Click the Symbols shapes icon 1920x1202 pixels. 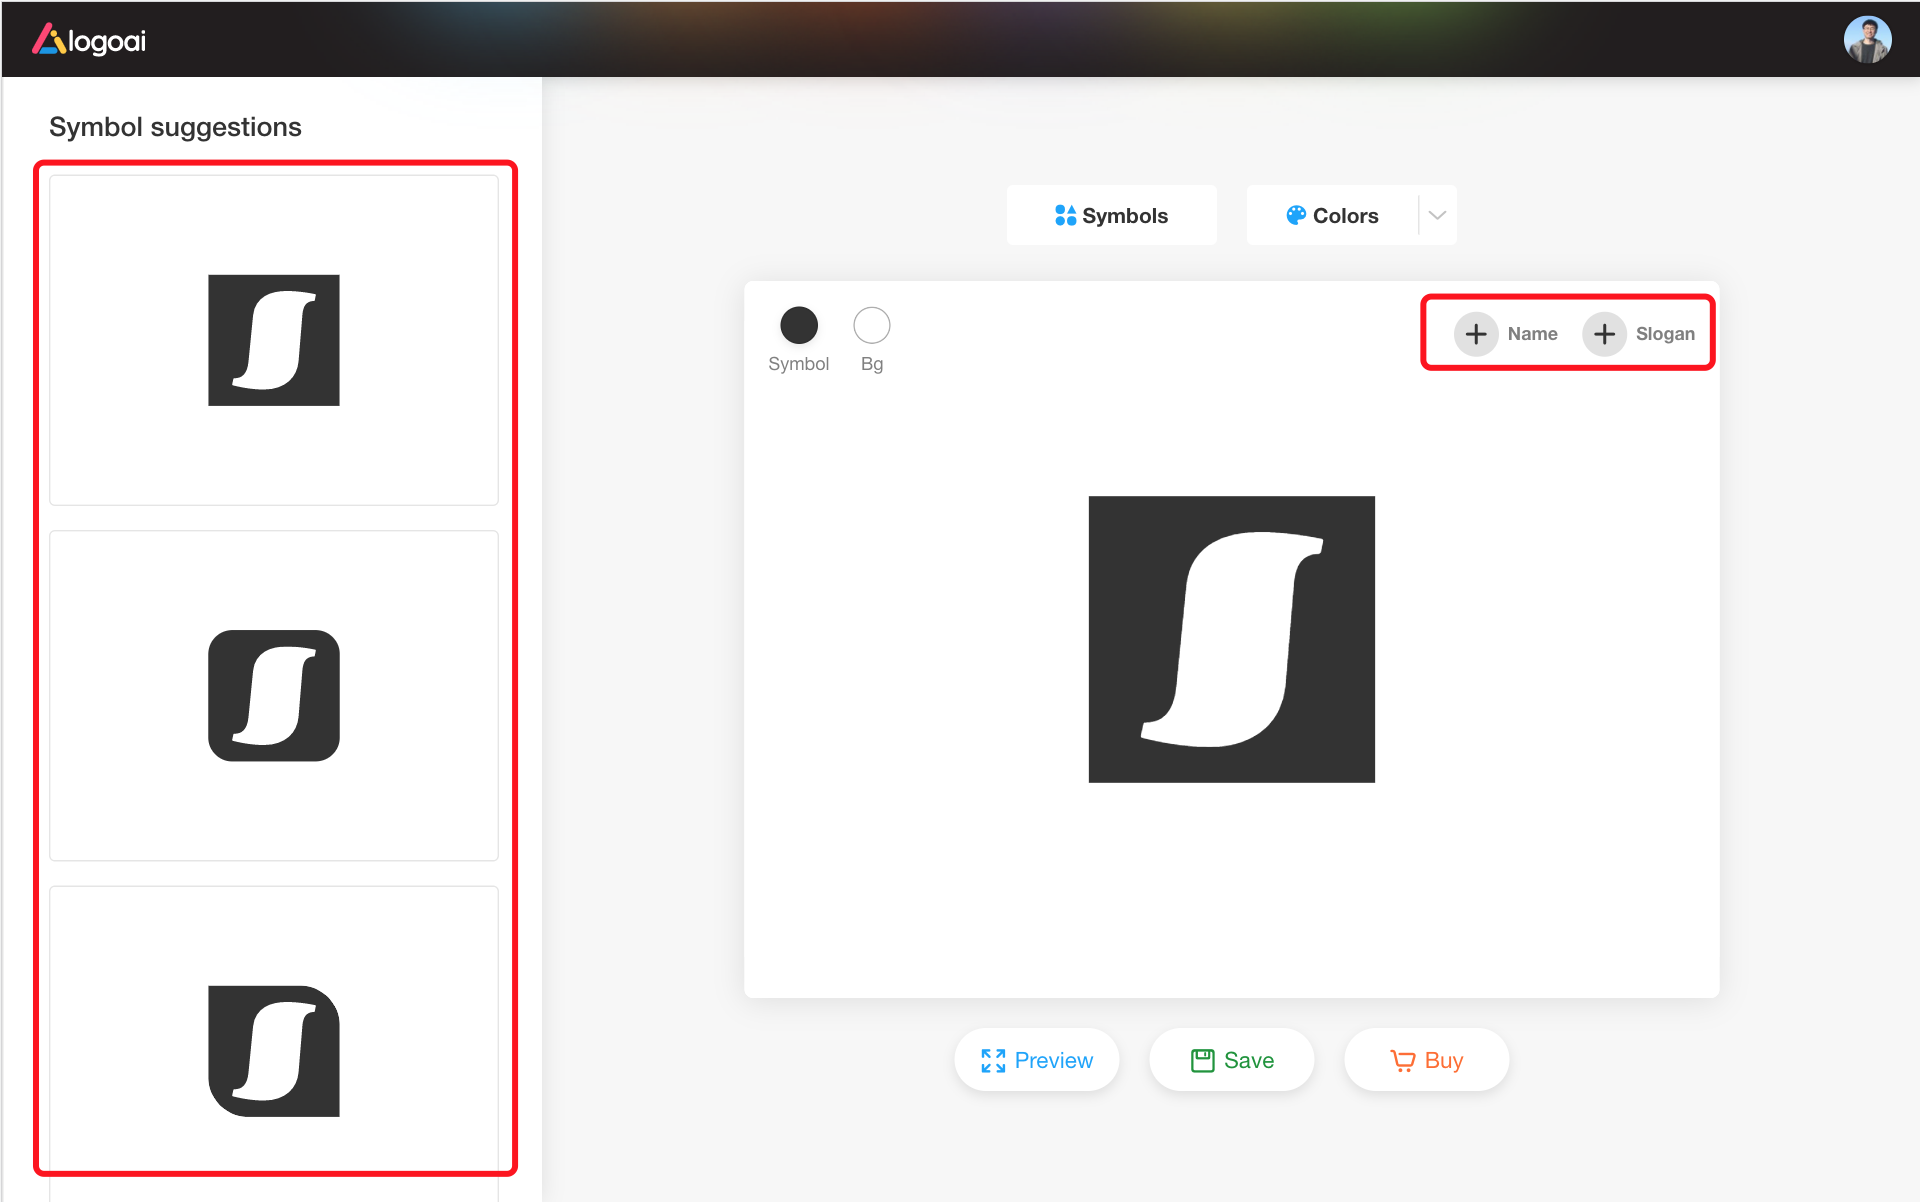coord(1065,215)
